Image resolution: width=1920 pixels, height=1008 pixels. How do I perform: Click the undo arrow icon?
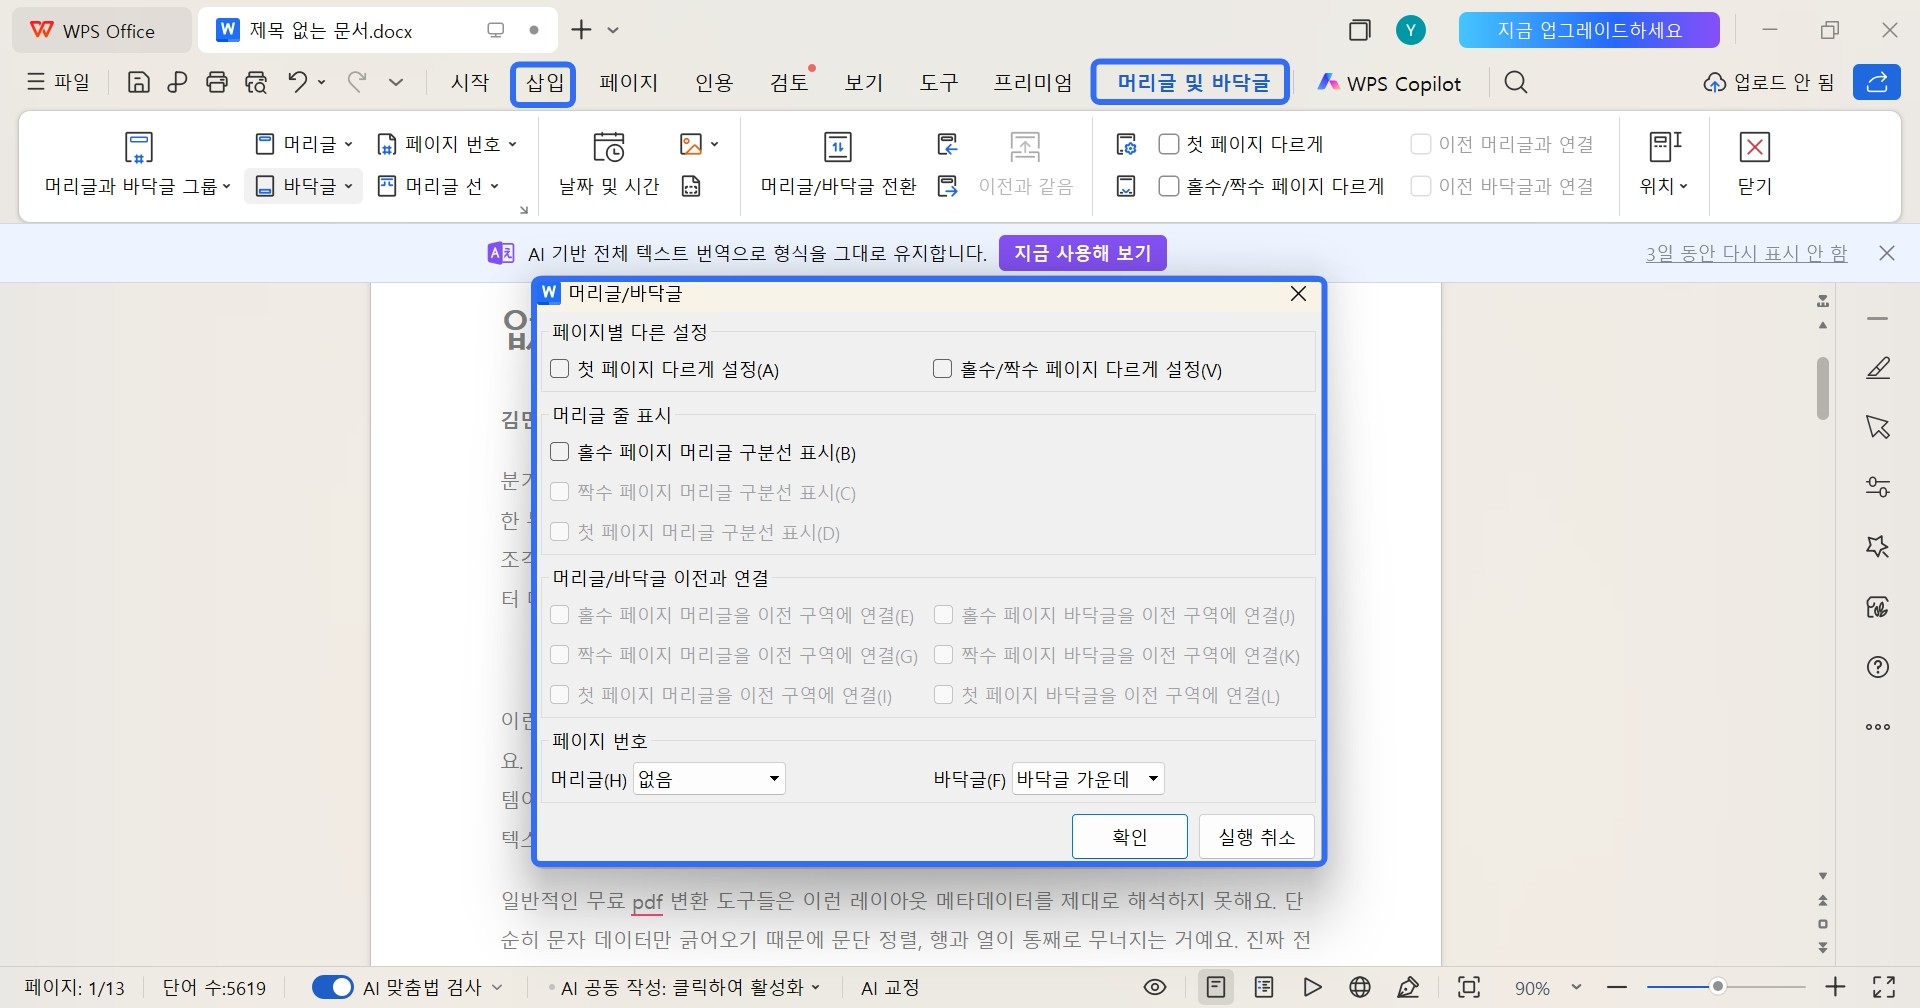click(298, 82)
